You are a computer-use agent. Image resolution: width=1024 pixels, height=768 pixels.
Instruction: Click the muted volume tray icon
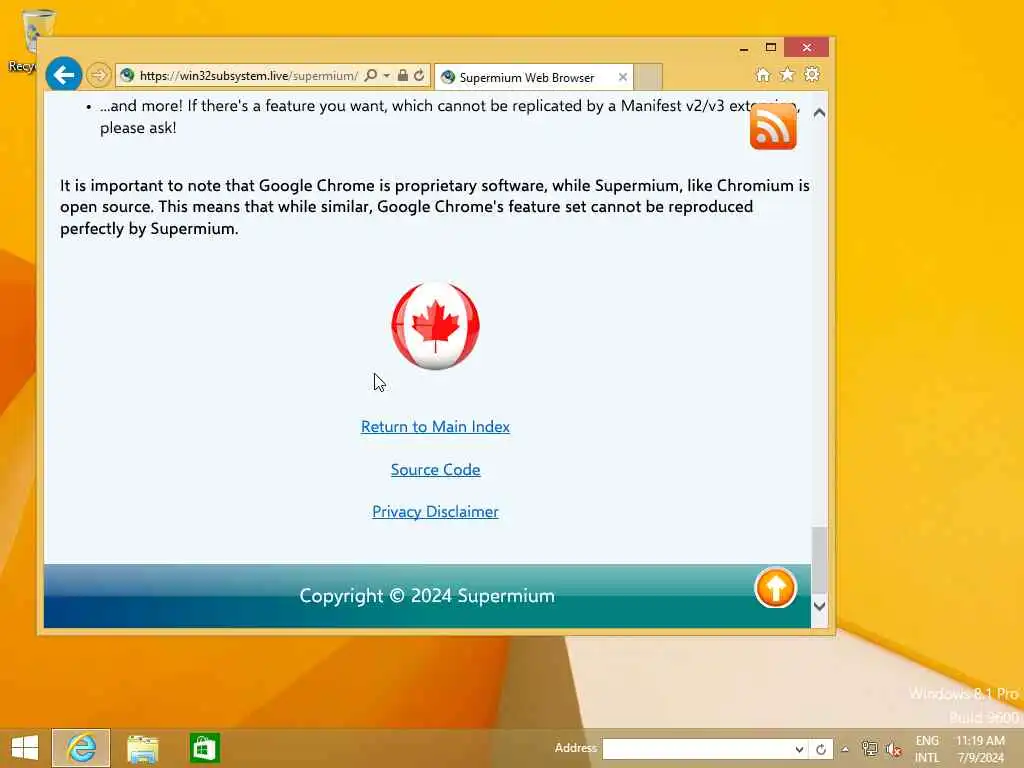[893, 749]
